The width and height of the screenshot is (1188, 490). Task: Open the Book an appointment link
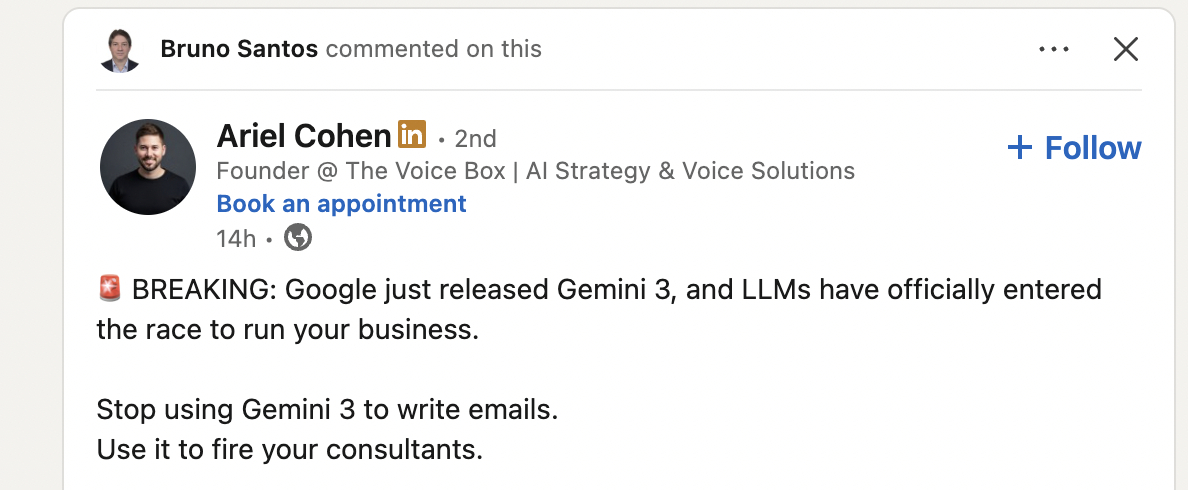pyautogui.click(x=341, y=204)
